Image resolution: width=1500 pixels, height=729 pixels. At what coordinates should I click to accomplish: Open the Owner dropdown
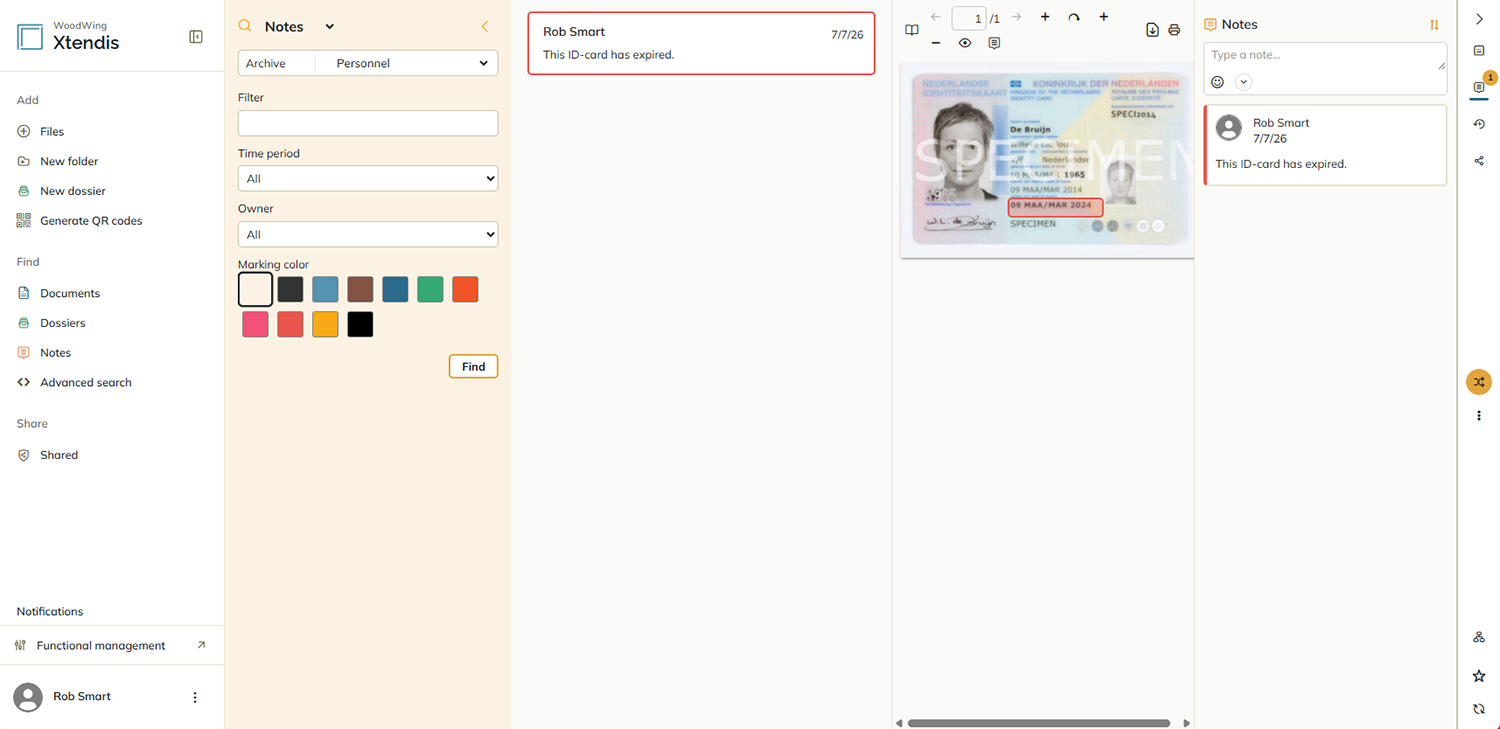pyautogui.click(x=368, y=234)
